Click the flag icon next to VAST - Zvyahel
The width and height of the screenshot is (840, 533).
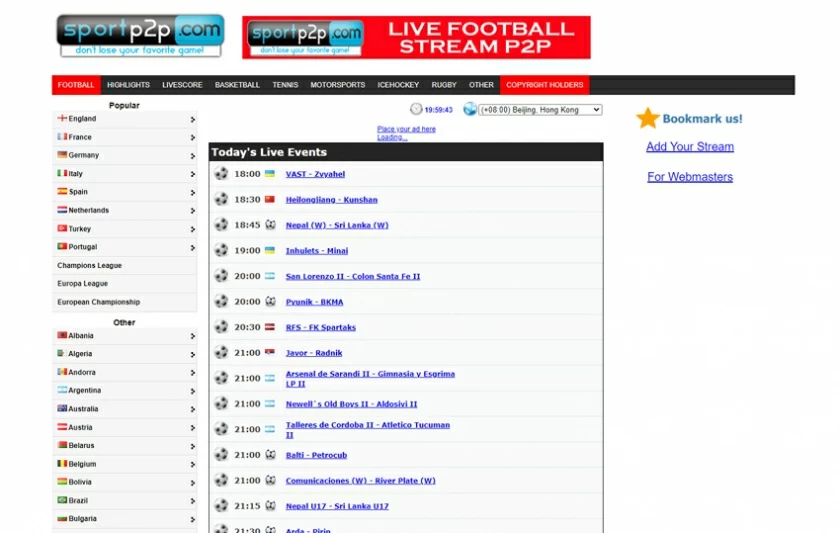click(x=270, y=174)
